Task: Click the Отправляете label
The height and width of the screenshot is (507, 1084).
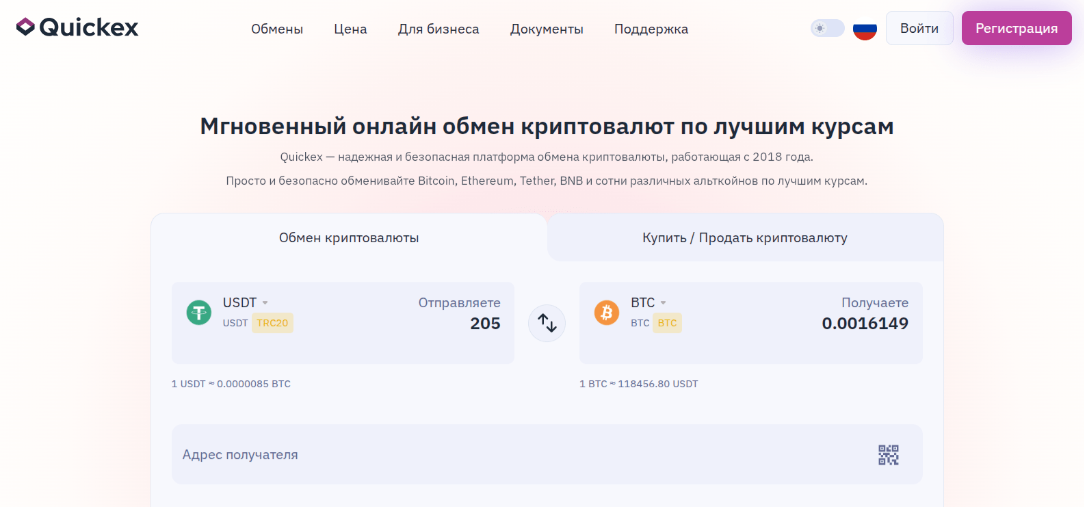Action: [459, 303]
